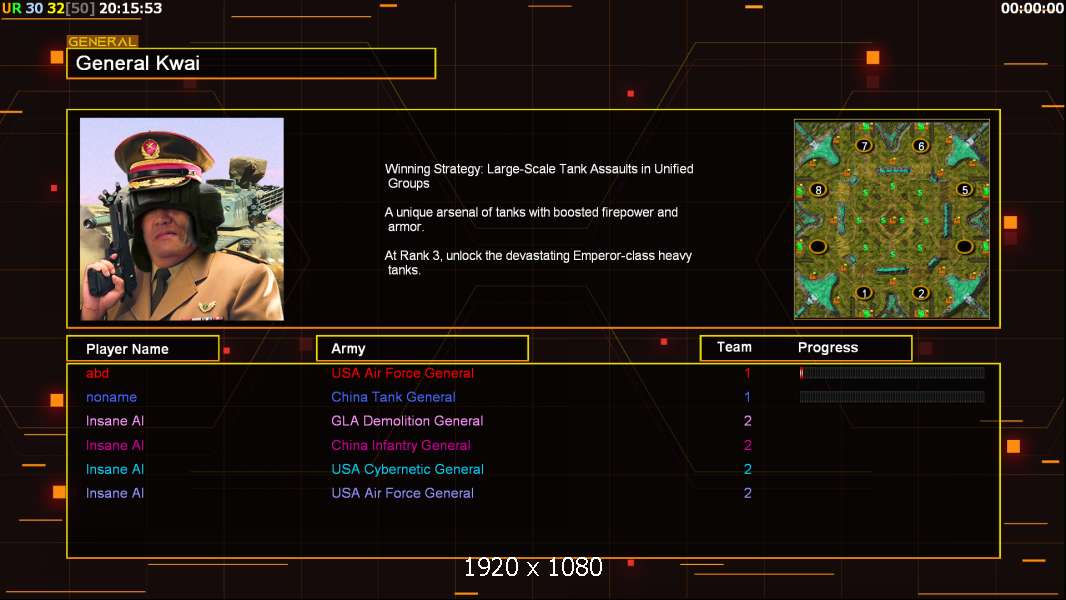The height and width of the screenshot is (600, 1066).
Task: Click team number 2 in the last player row
Action: [x=747, y=493]
